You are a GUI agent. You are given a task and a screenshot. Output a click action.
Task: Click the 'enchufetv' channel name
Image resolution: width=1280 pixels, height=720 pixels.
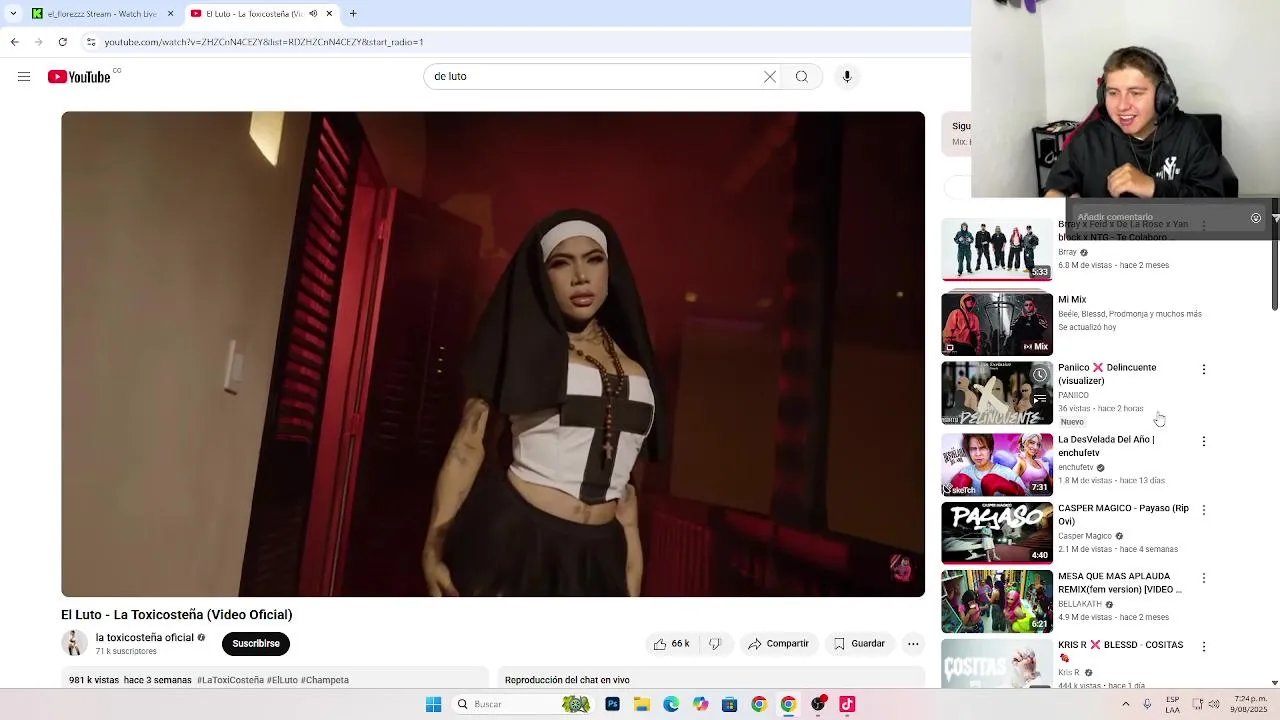pyautogui.click(x=1076, y=467)
